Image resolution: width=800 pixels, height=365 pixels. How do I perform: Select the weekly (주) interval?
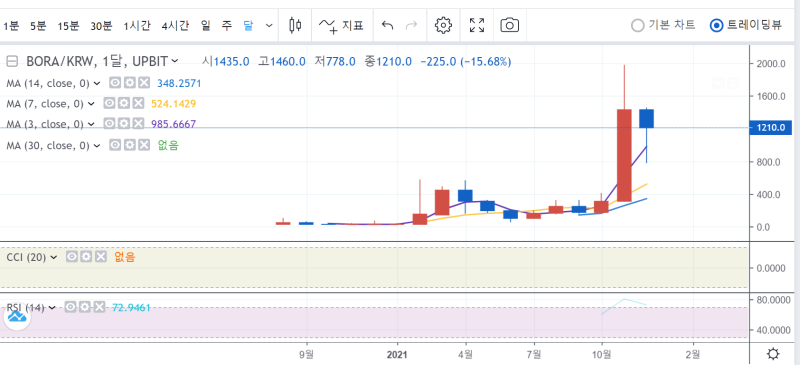point(227,26)
